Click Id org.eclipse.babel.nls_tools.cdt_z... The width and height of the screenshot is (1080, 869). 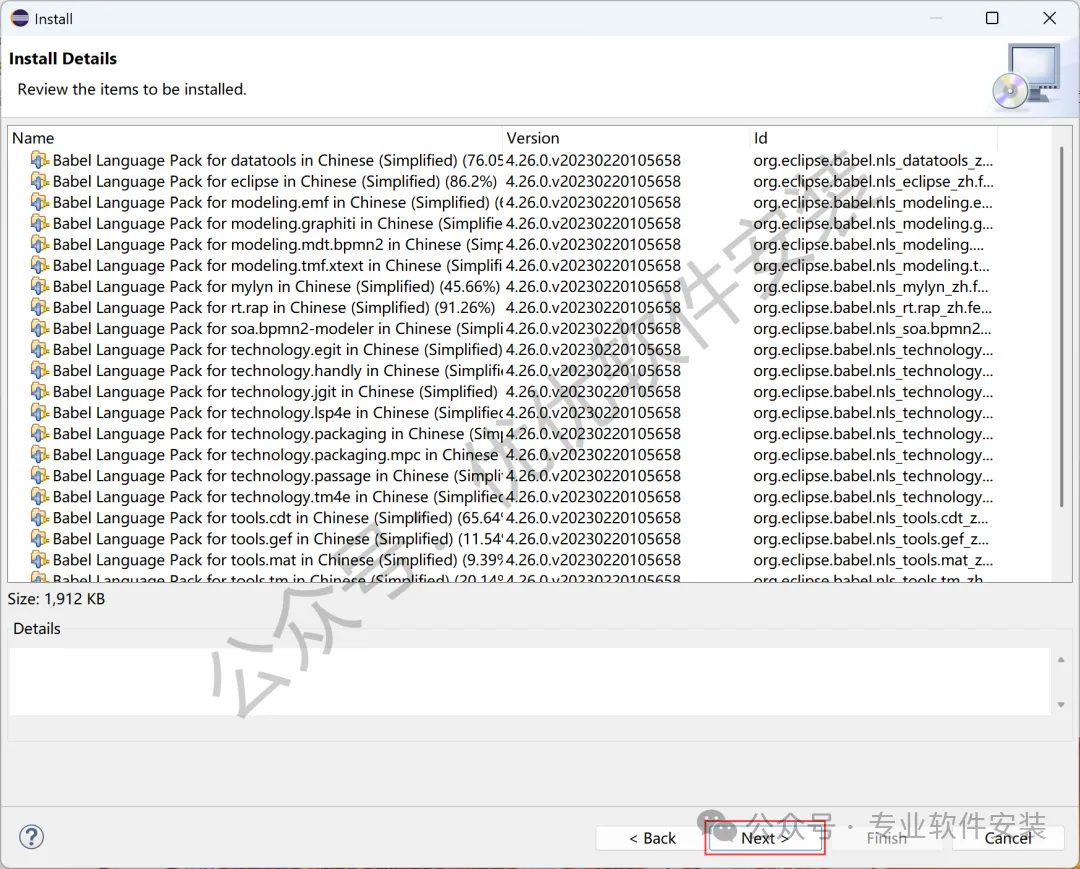pos(870,518)
